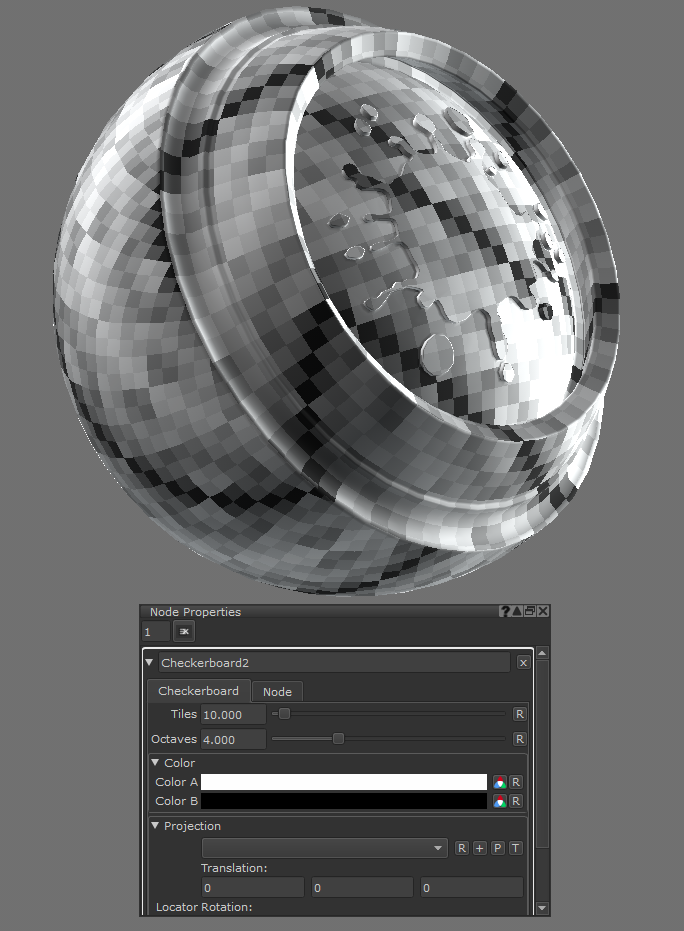684x931 pixels.
Task: Float the Node Properties panel
Action: click(530, 611)
